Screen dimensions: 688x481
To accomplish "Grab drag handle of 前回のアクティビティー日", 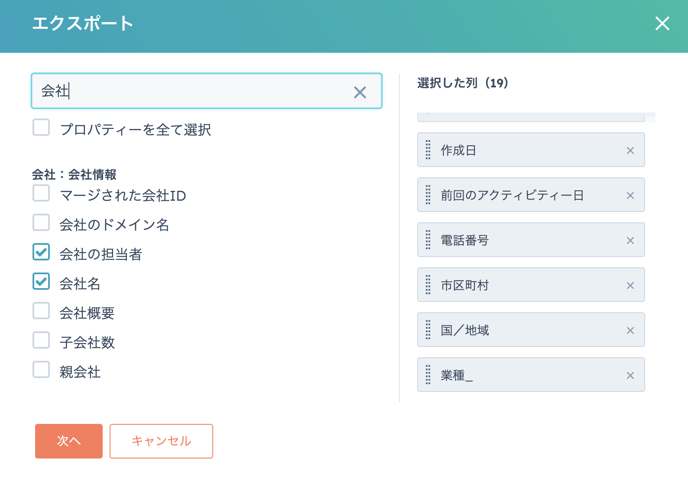I will click(x=428, y=195).
